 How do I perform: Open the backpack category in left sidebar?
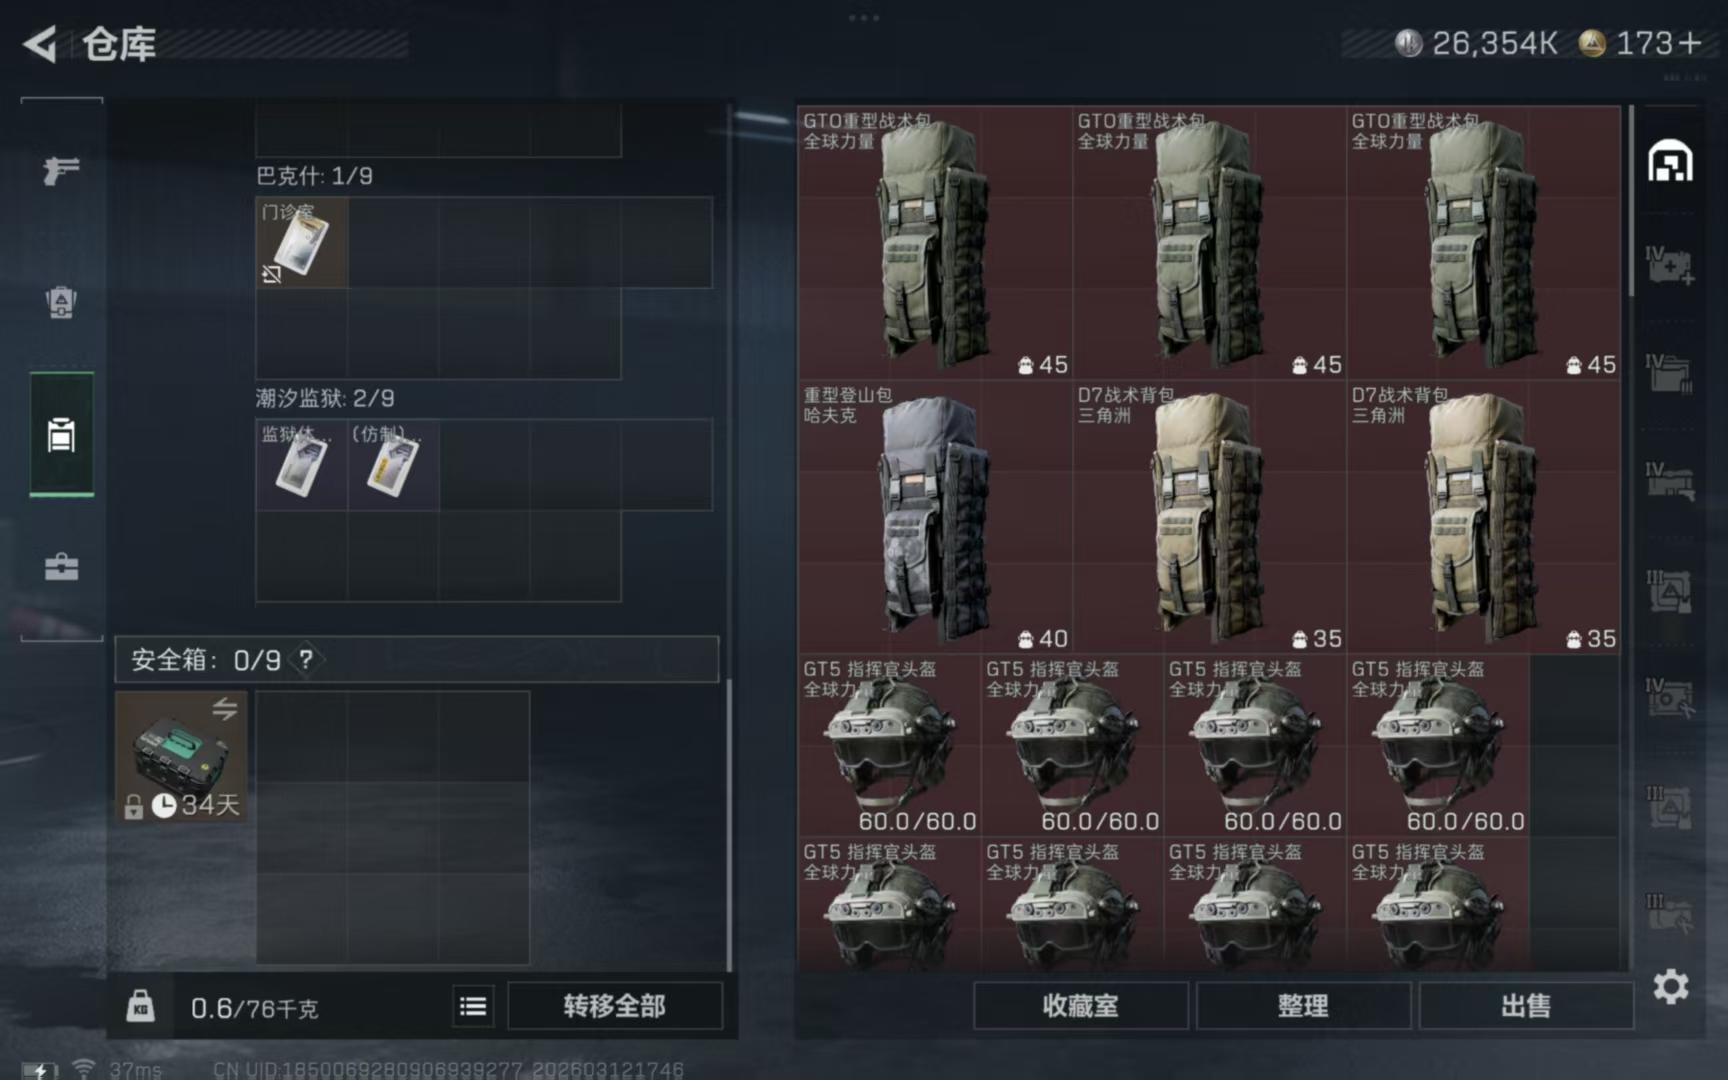61,302
